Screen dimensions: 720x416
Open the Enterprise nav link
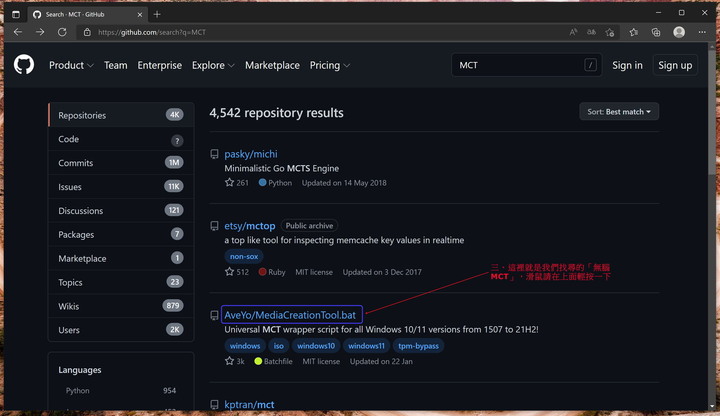click(x=159, y=65)
